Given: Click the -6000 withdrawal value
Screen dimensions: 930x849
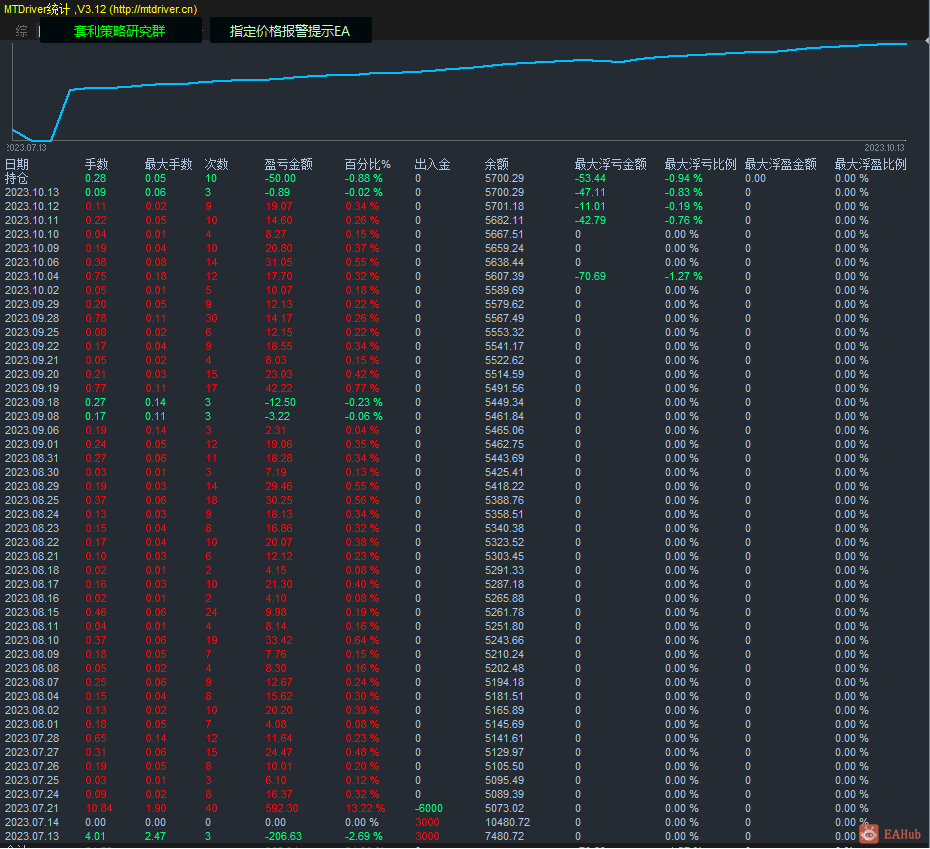Looking at the screenshot, I should pos(429,809).
